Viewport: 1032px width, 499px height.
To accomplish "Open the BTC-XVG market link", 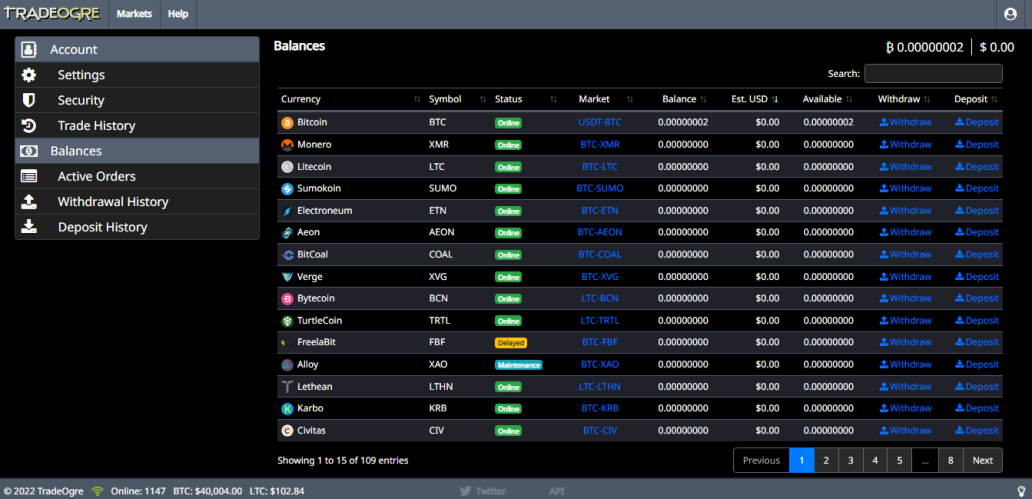I will 600,276.
